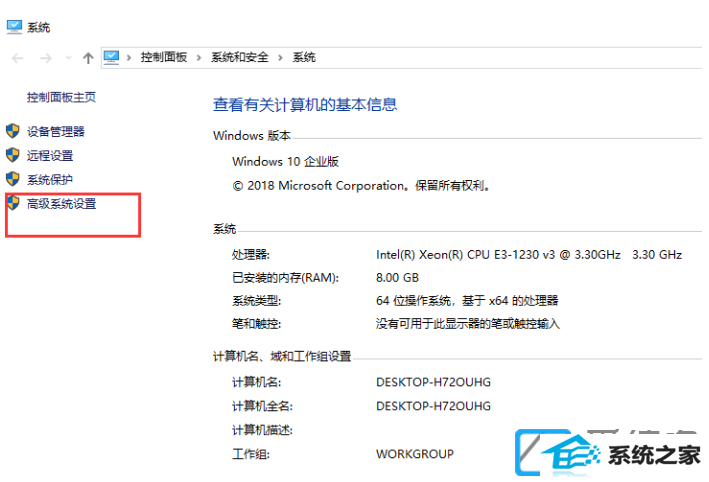
Task: Open 控制面板 breadcrumb
Action: pos(164,57)
